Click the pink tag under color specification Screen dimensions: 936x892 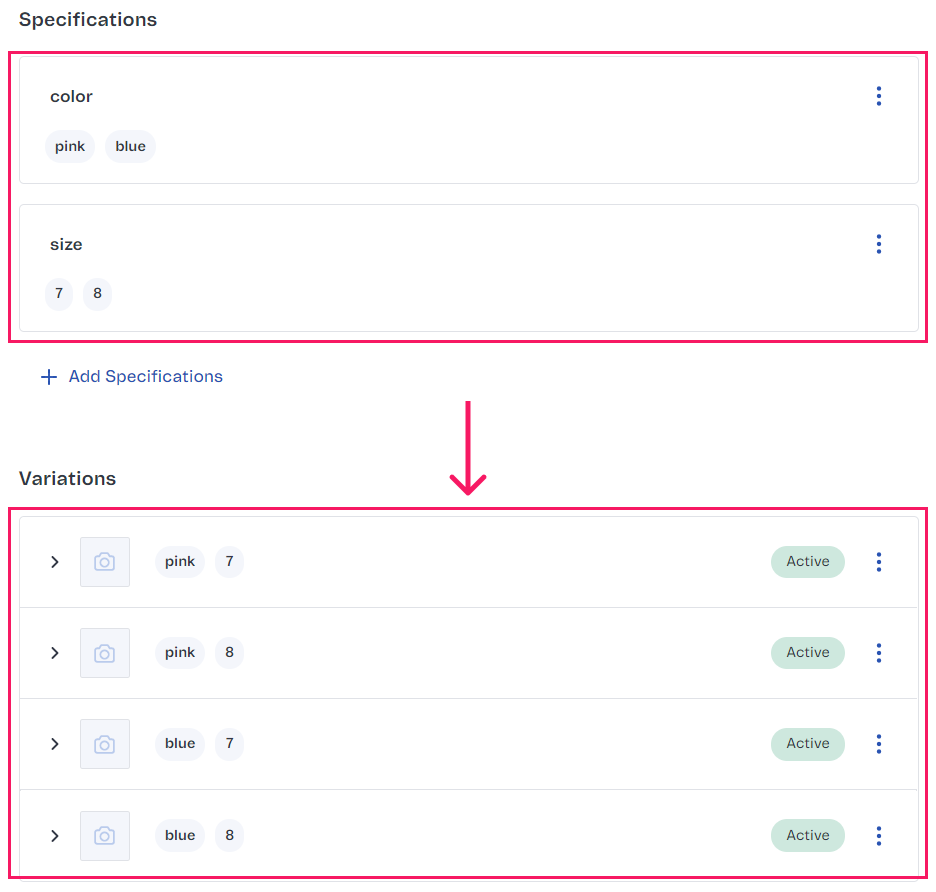(x=70, y=147)
